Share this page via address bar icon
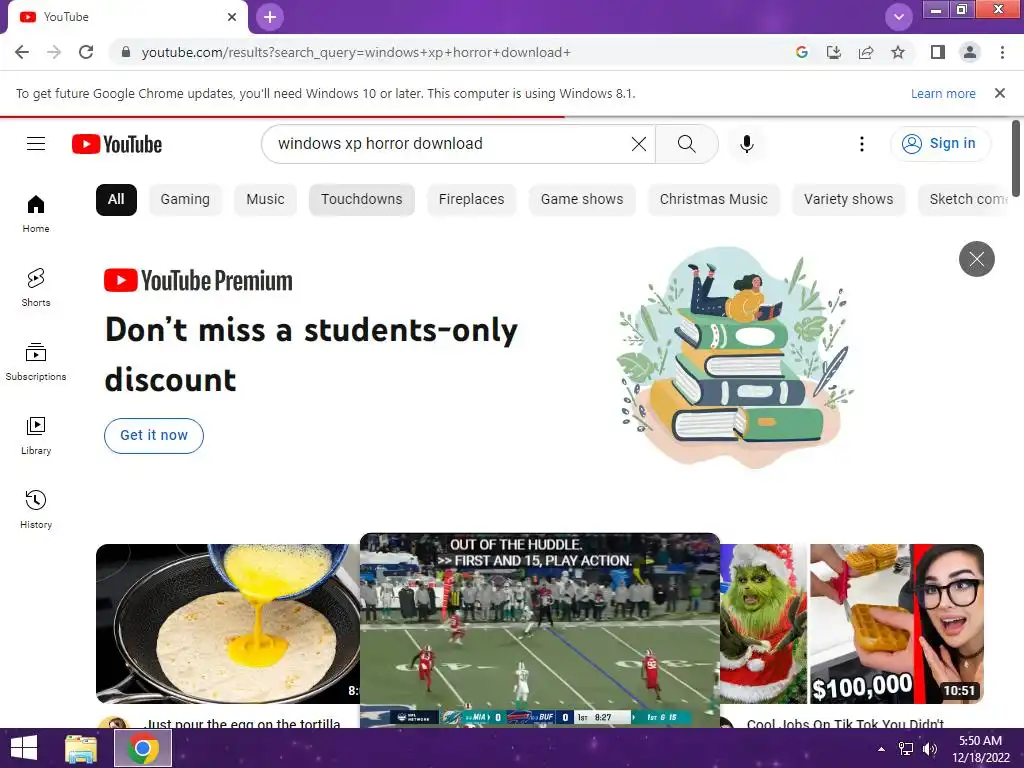This screenshot has height=768, width=1024. [866, 52]
